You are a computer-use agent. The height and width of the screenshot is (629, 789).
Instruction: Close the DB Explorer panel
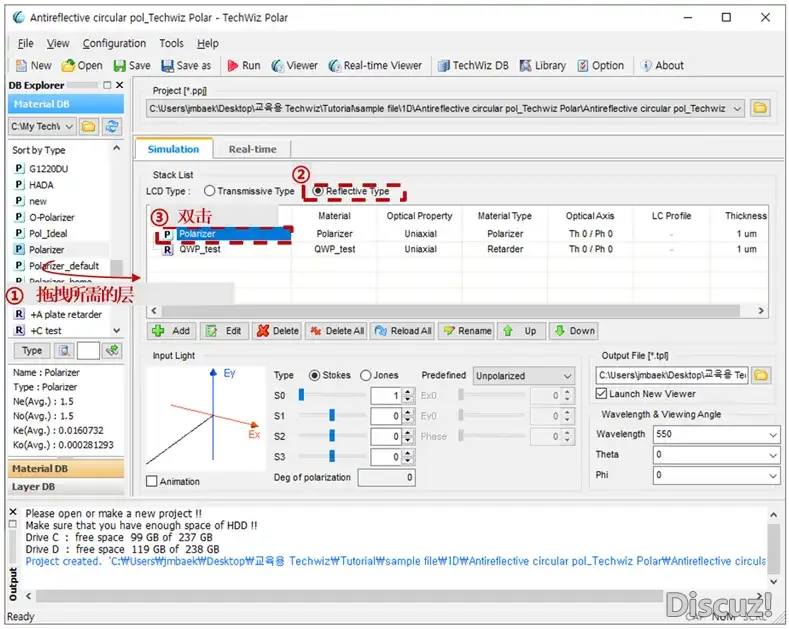click(119, 85)
